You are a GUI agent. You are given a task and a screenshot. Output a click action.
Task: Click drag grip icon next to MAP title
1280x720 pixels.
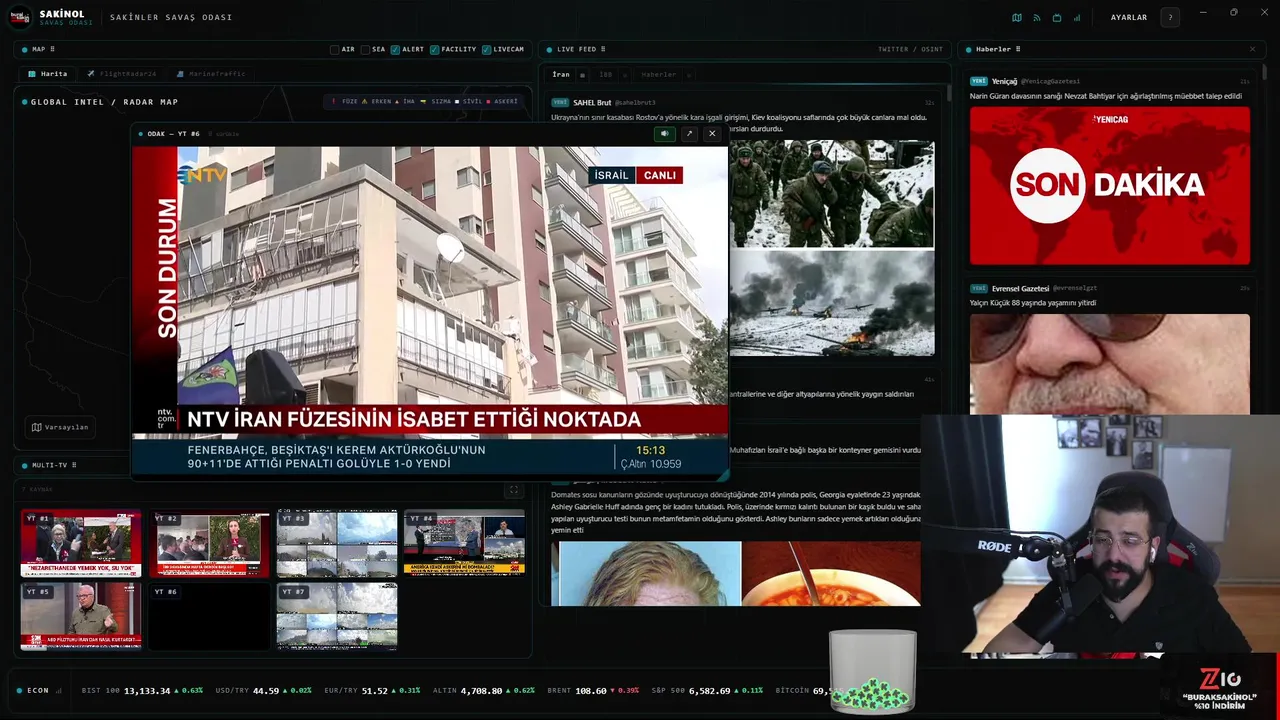[52, 49]
